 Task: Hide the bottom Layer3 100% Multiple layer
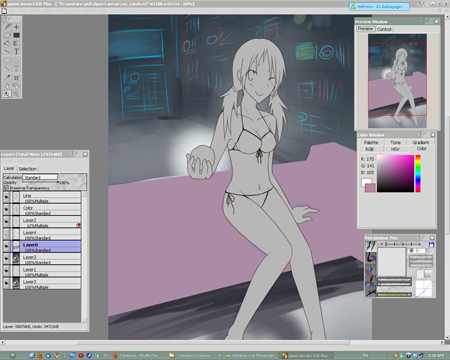tap(6, 283)
